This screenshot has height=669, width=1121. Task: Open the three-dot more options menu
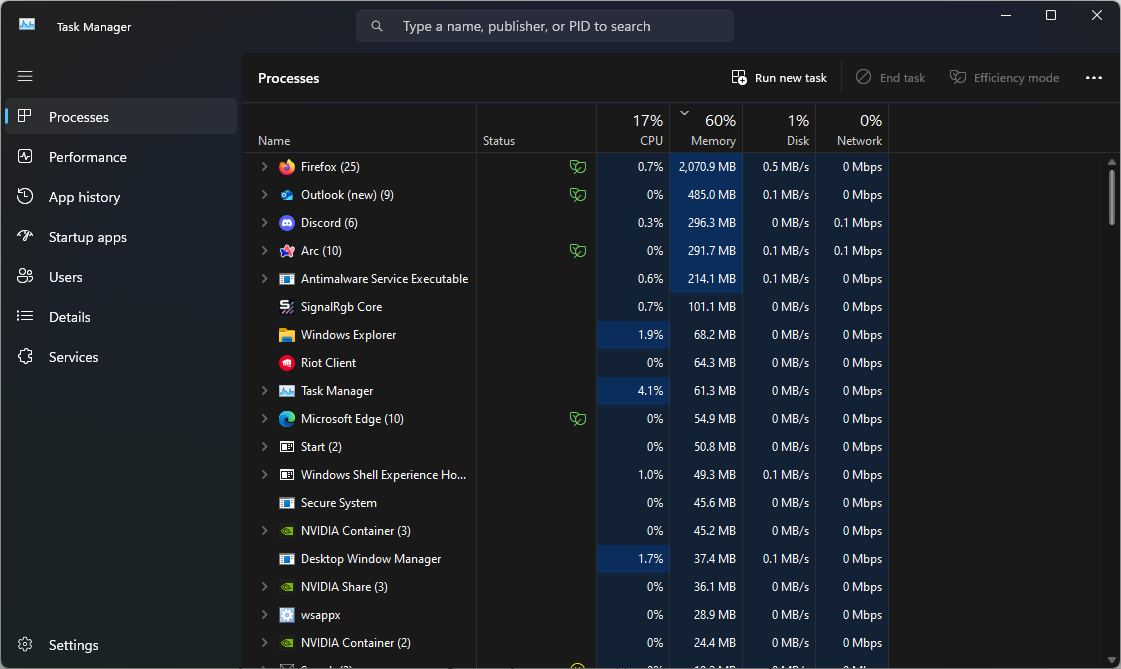pos(1094,77)
